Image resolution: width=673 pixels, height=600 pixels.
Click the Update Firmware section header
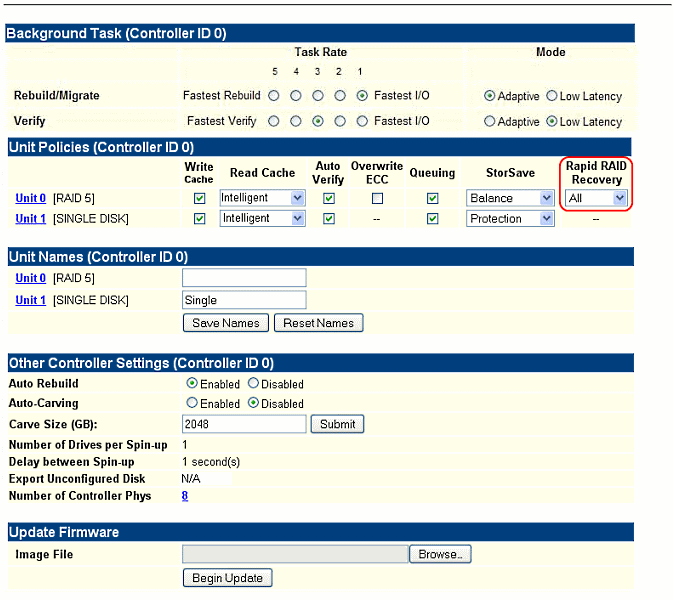(x=321, y=532)
